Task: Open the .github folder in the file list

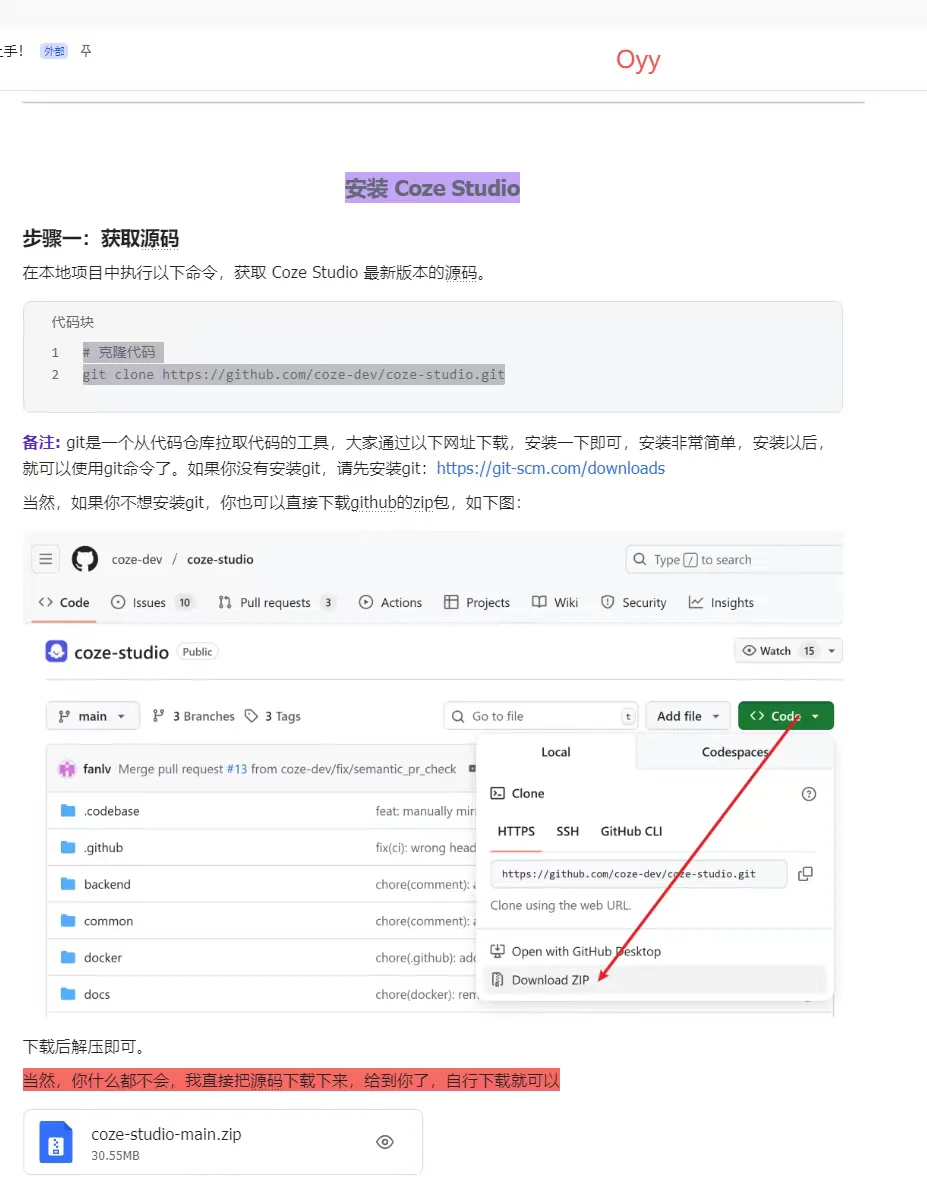Action: point(101,847)
